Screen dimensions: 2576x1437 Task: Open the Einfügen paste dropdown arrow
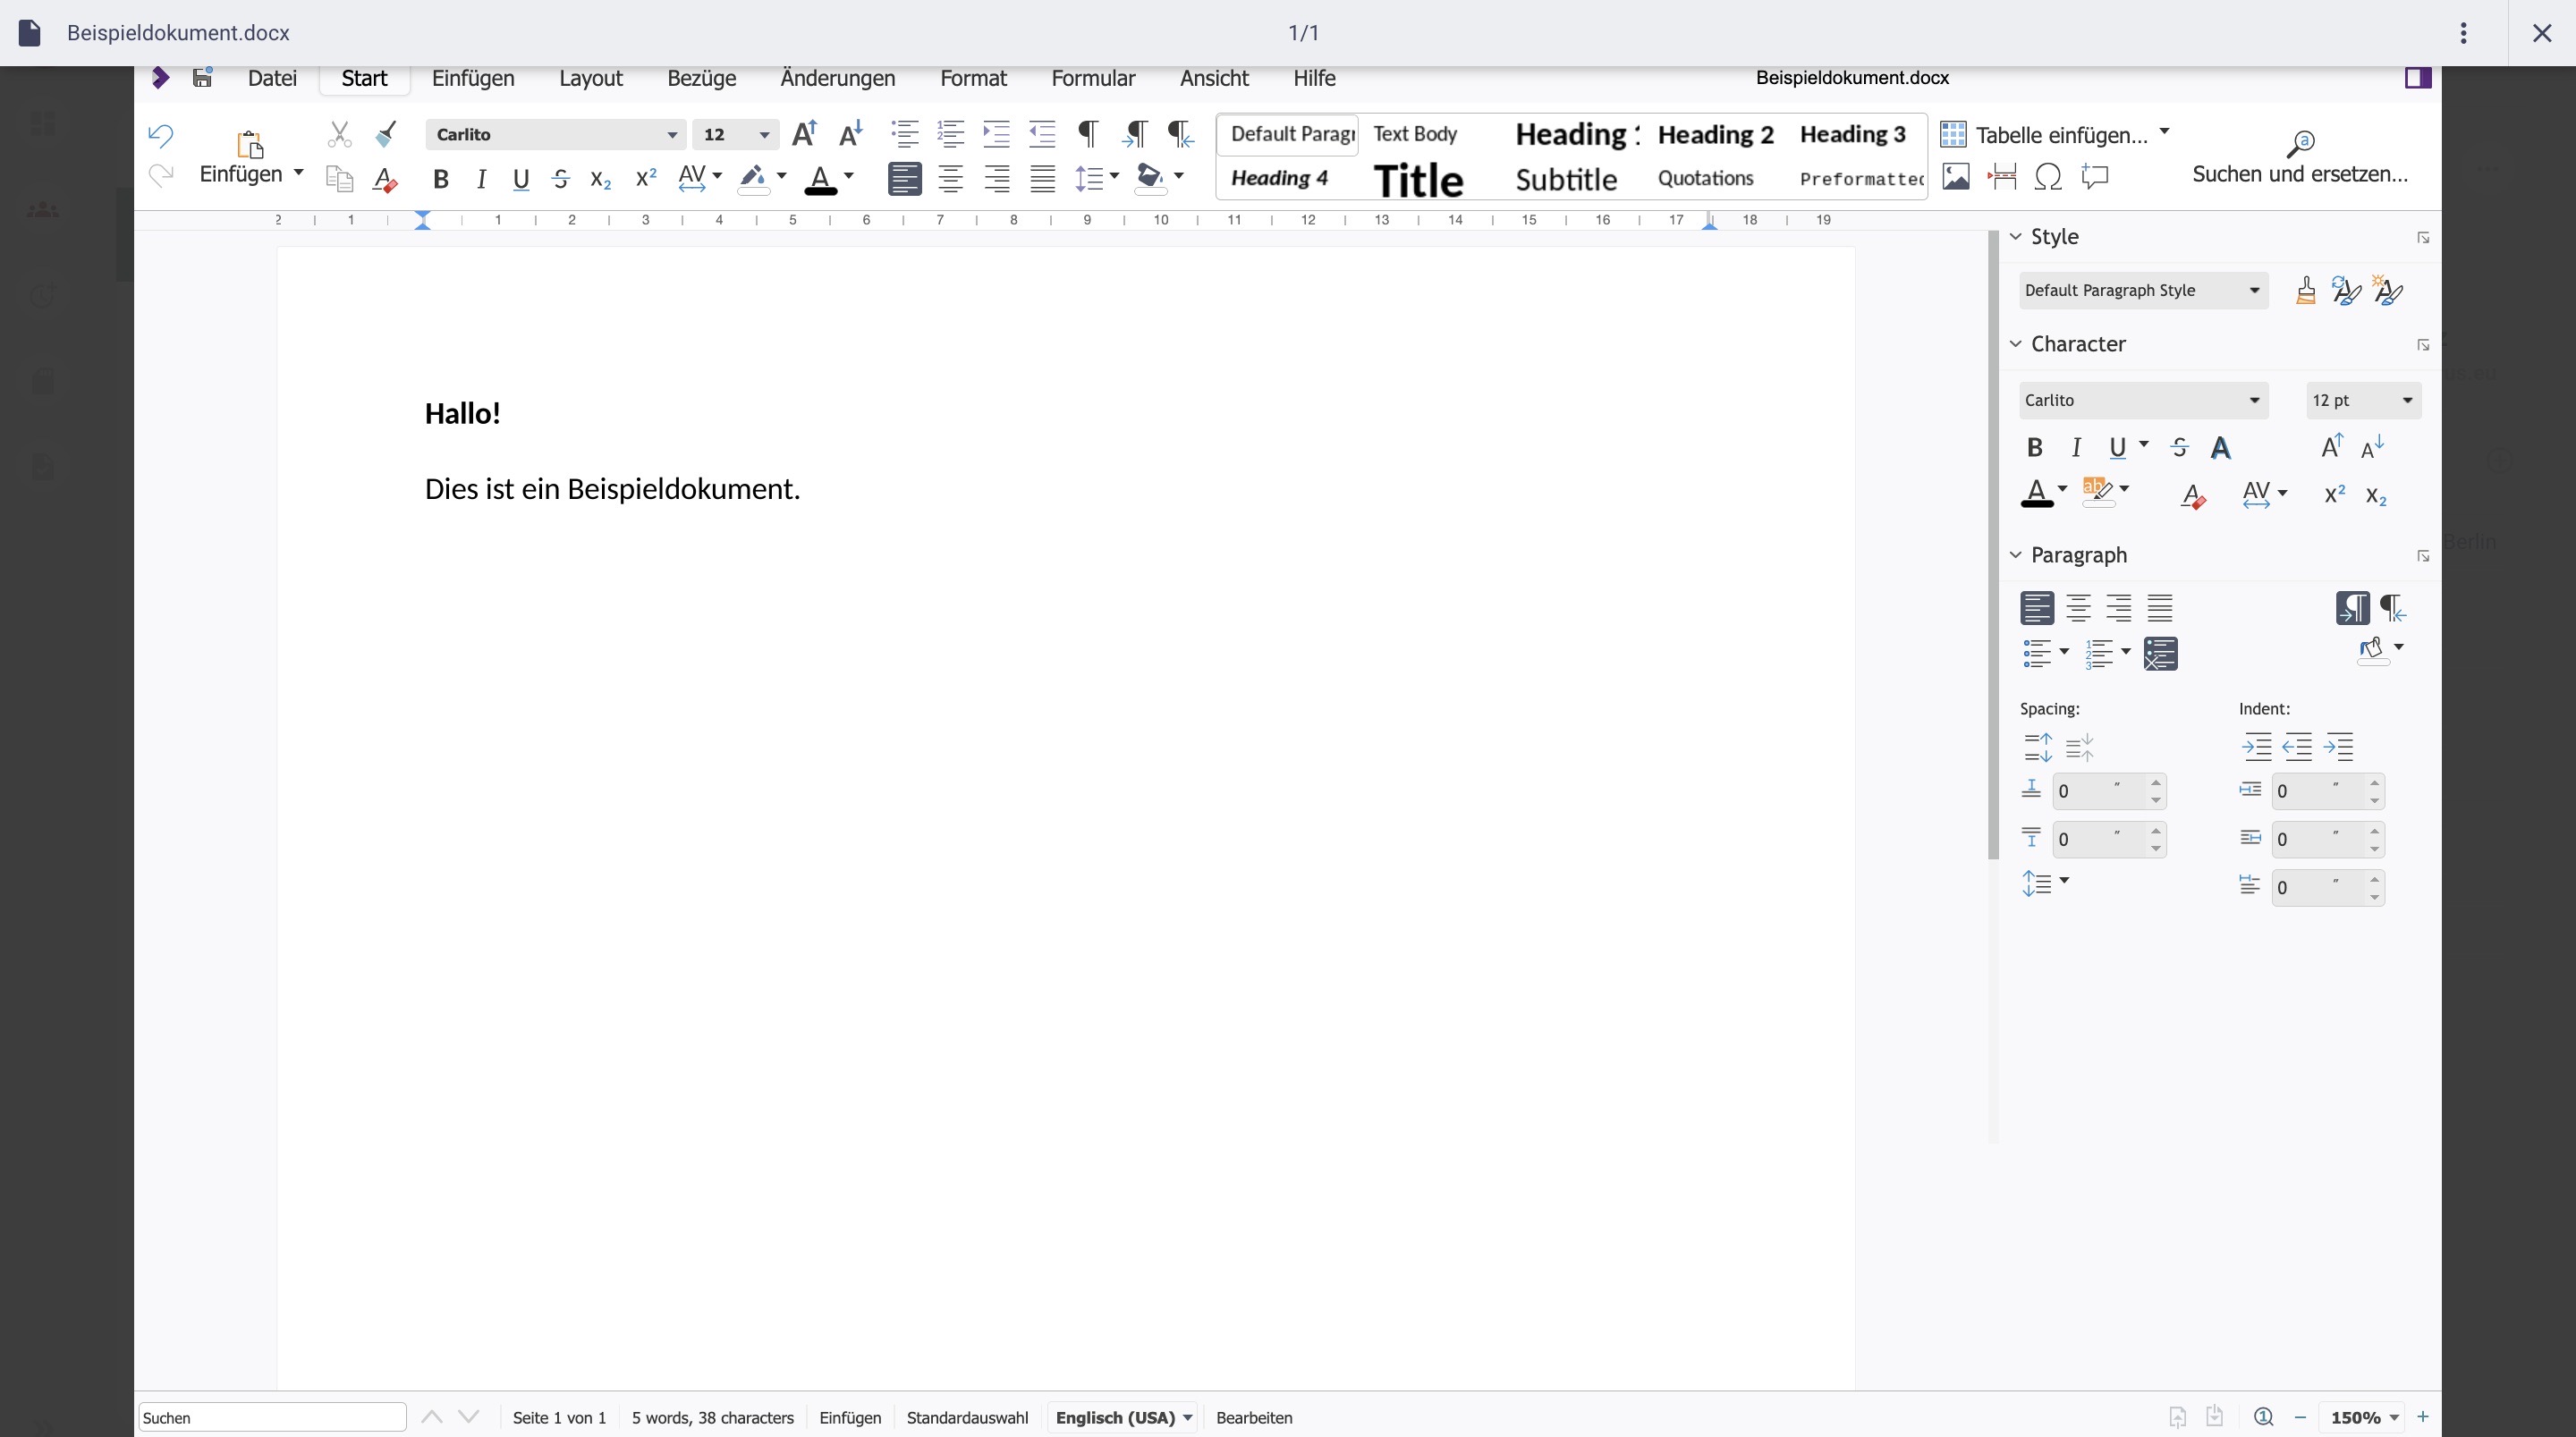point(298,174)
